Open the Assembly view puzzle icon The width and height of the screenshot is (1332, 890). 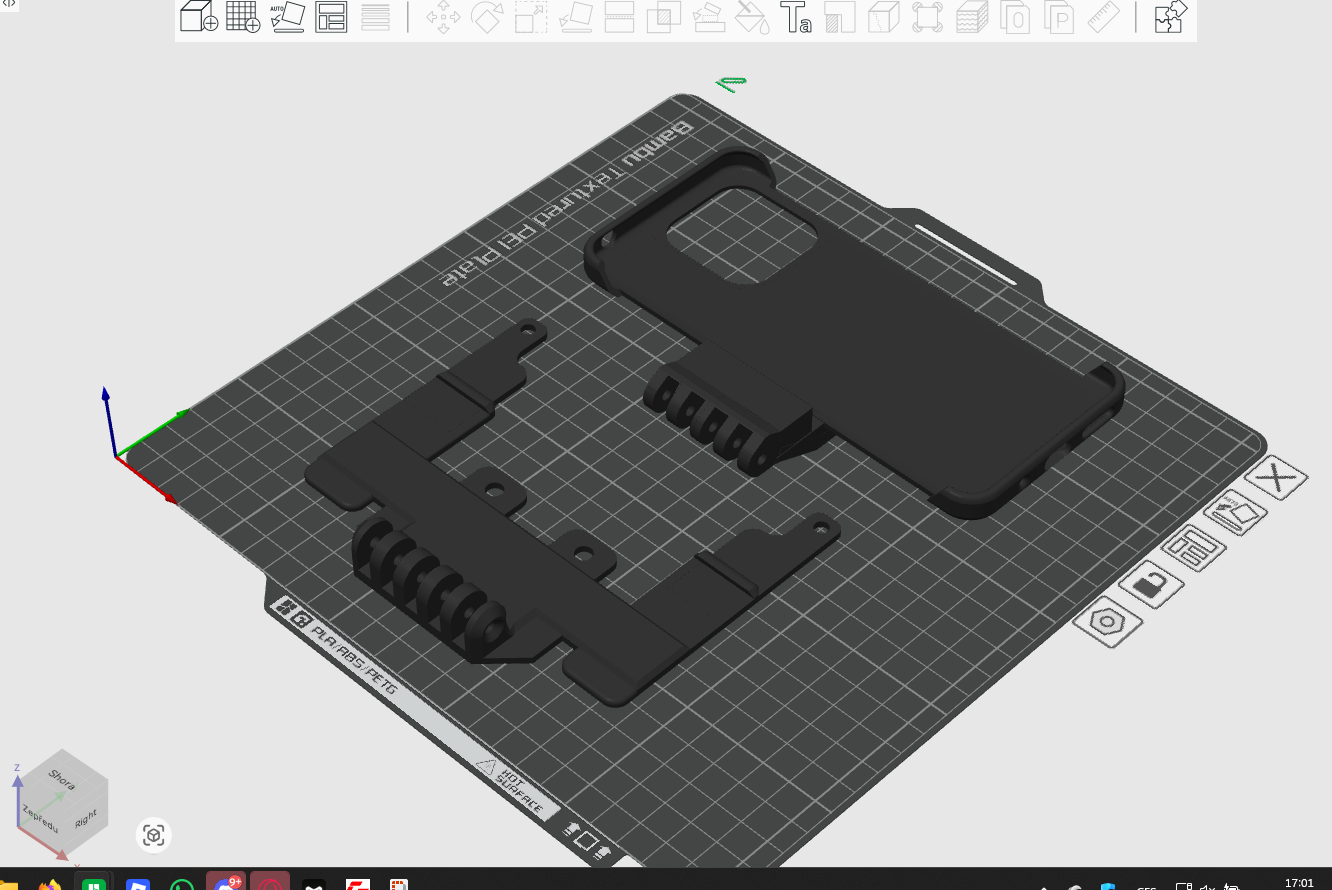point(1170,17)
